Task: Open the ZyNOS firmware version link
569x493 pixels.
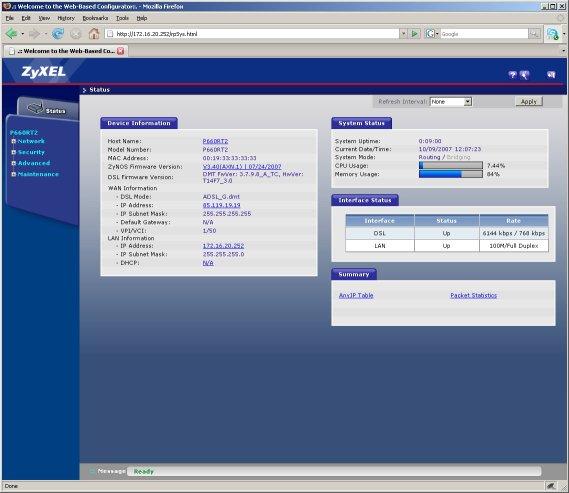Action: 242,167
